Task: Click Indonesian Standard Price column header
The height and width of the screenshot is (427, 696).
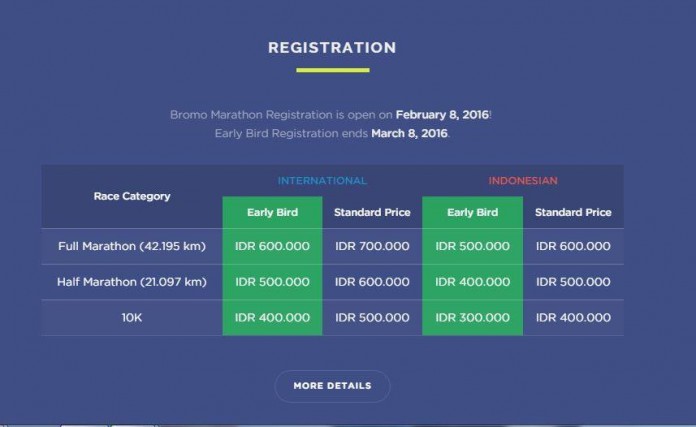Action: [573, 213]
